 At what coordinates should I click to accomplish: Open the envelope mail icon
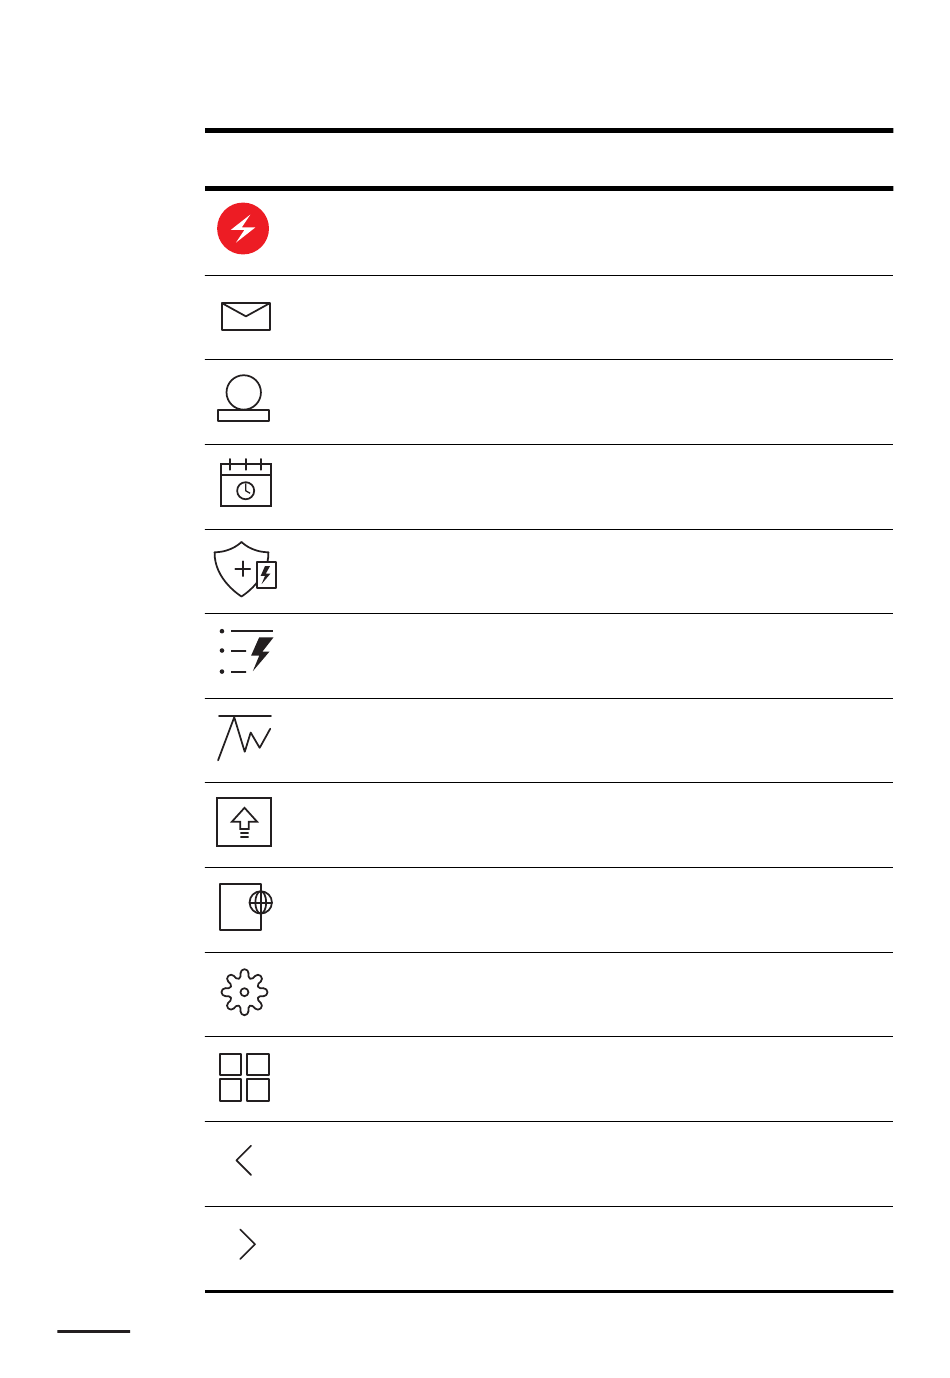pyautogui.click(x=246, y=316)
